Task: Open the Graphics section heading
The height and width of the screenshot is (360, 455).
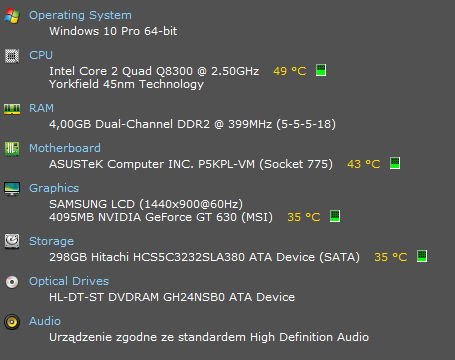Action: click(x=54, y=188)
